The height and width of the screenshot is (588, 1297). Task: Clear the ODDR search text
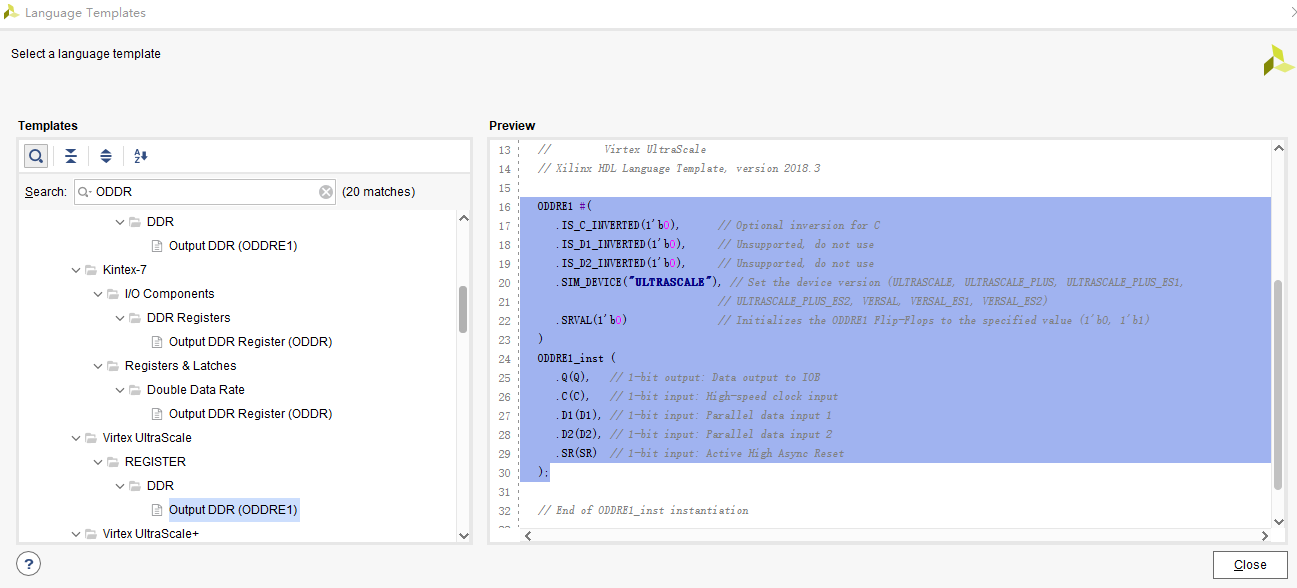click(x=326, y=192)
